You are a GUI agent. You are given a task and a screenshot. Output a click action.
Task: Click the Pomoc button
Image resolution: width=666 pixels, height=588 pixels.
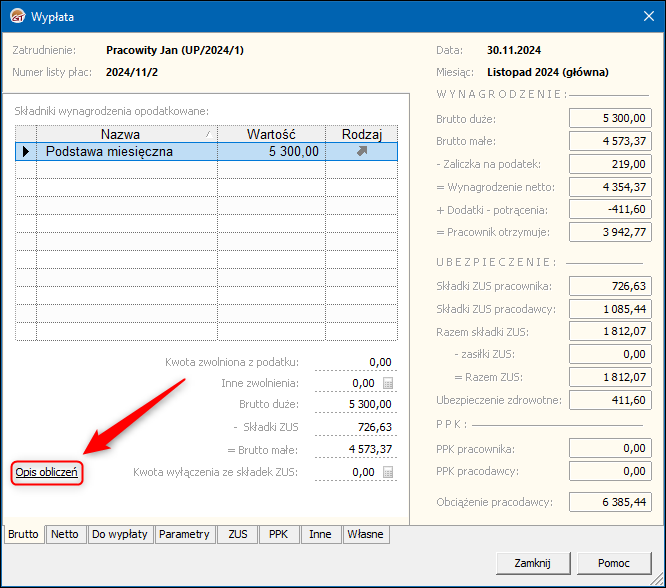[613, 563]
